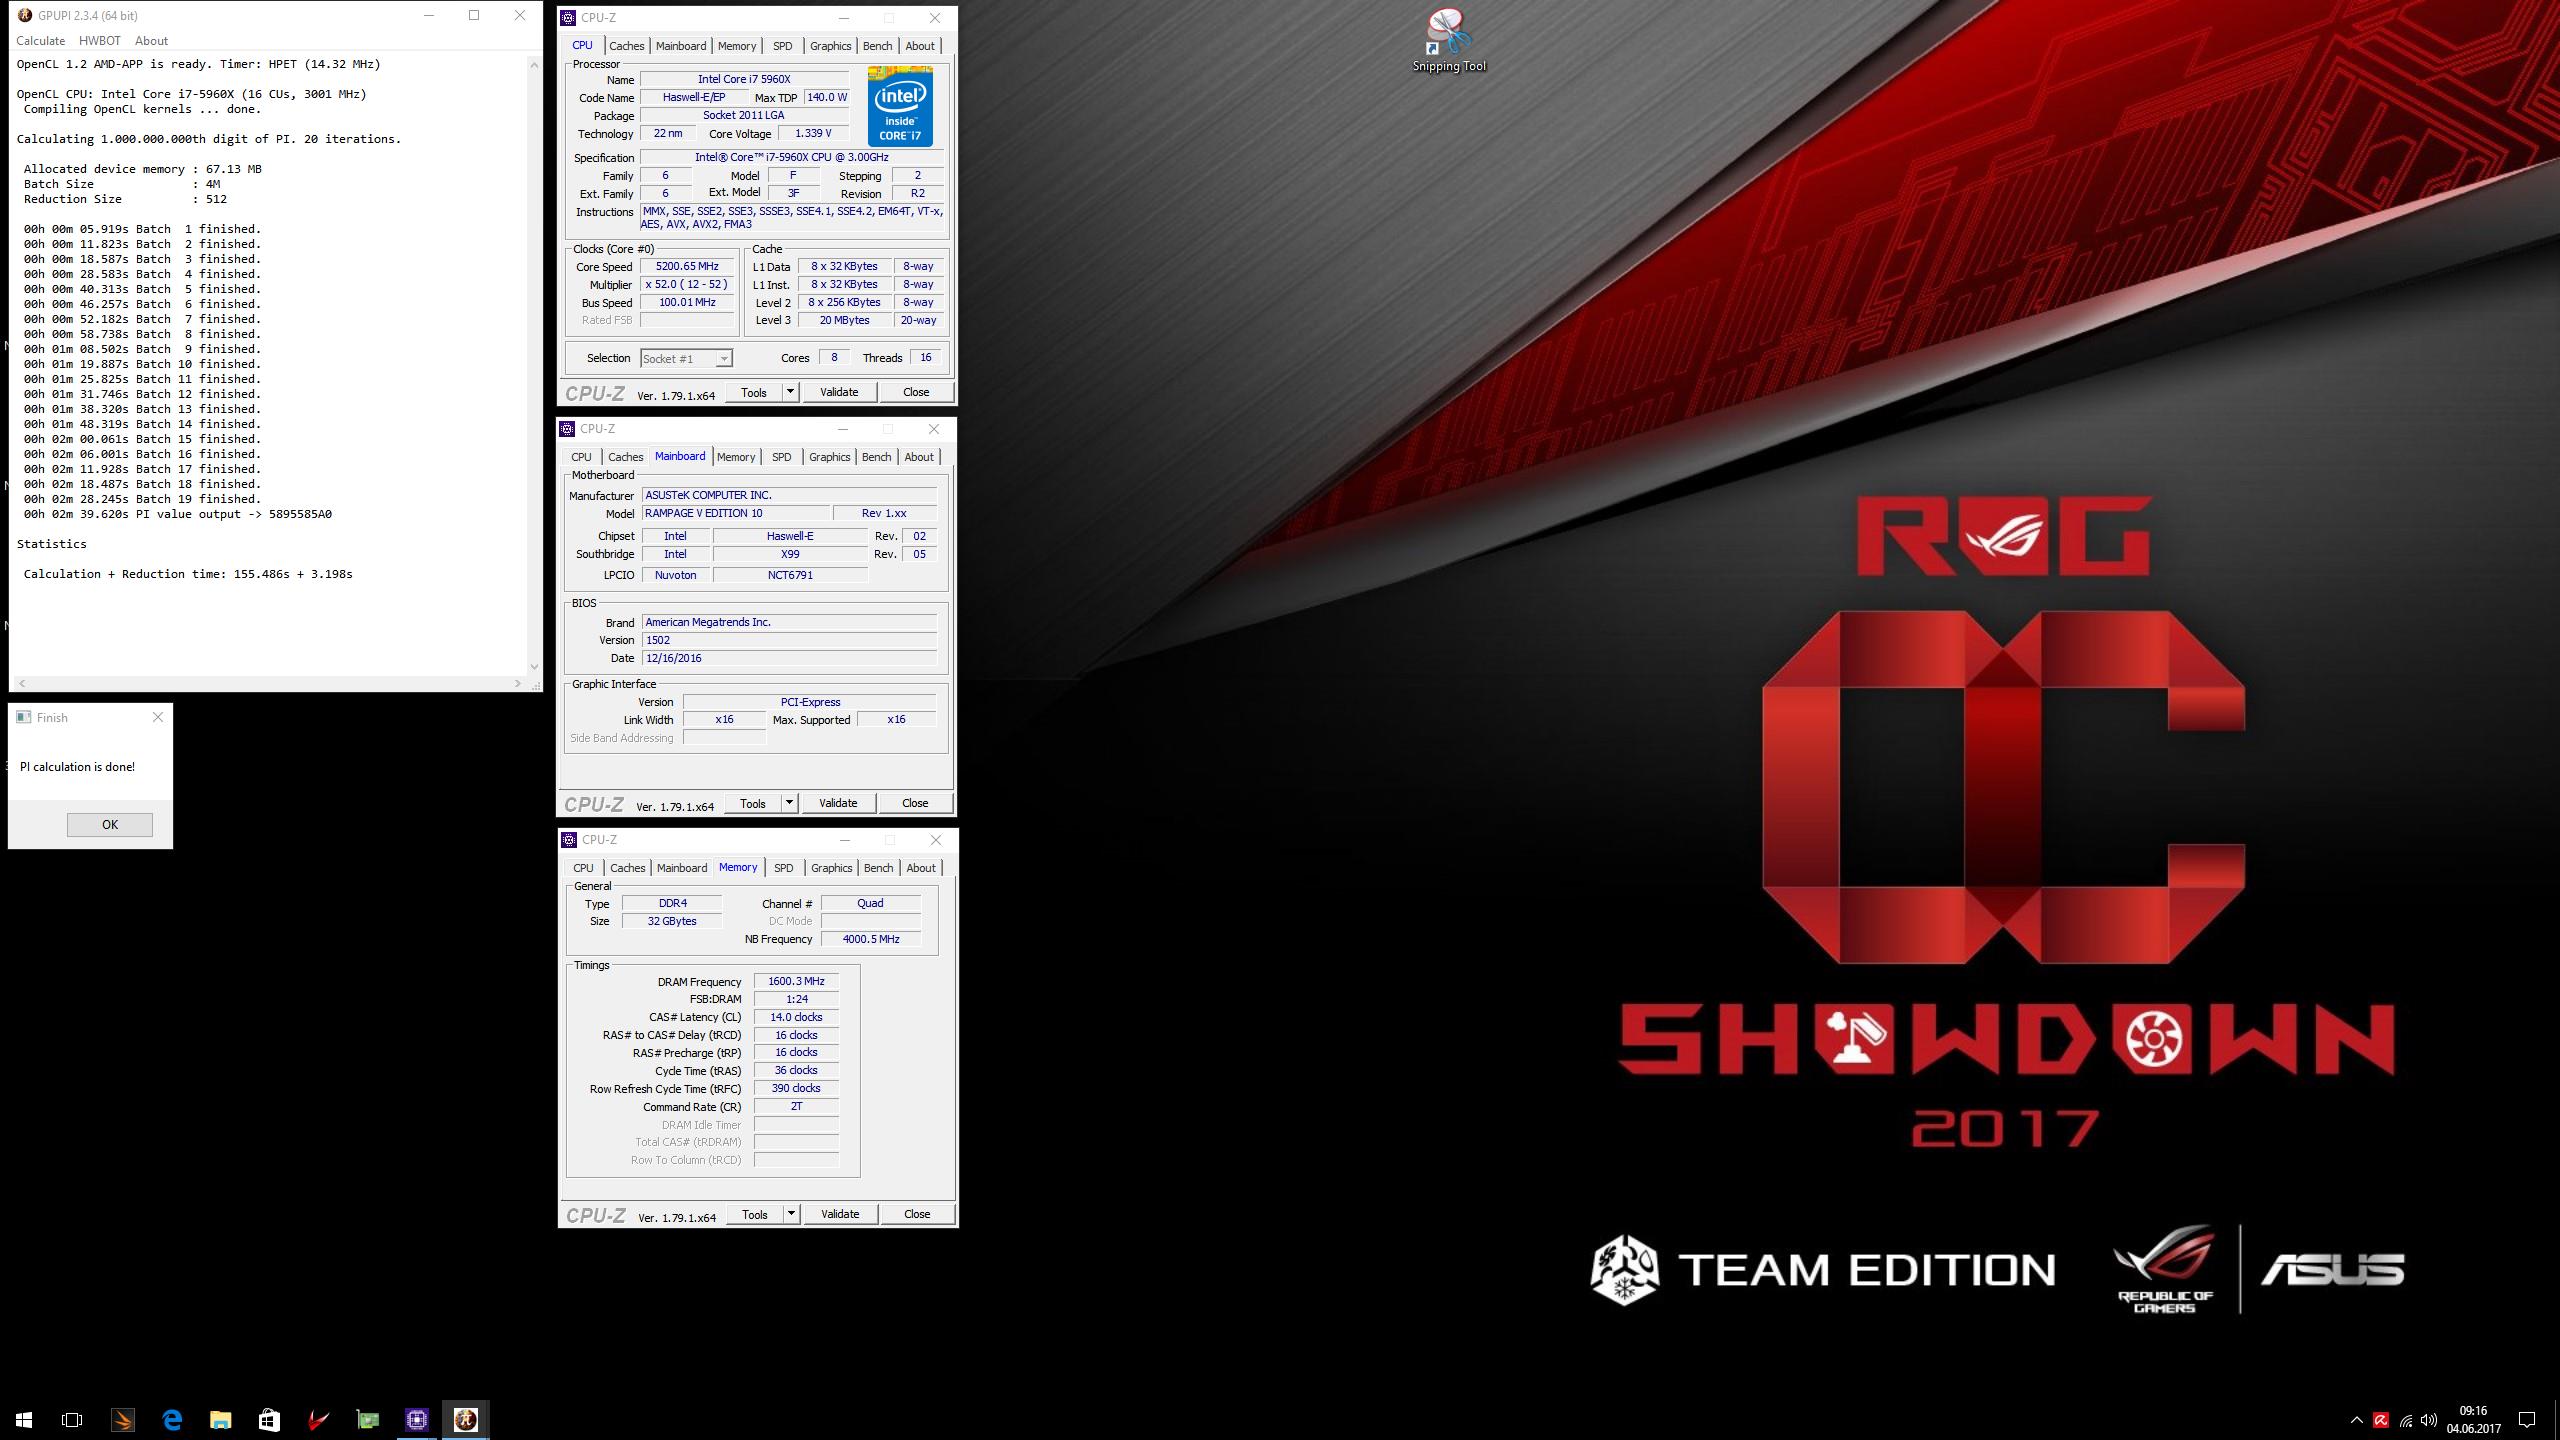This screenshot has height=1440, width=2560.
Task: Click the GPUPI vertical scrollbar up arrow
Action: click(x=534, y=64)
